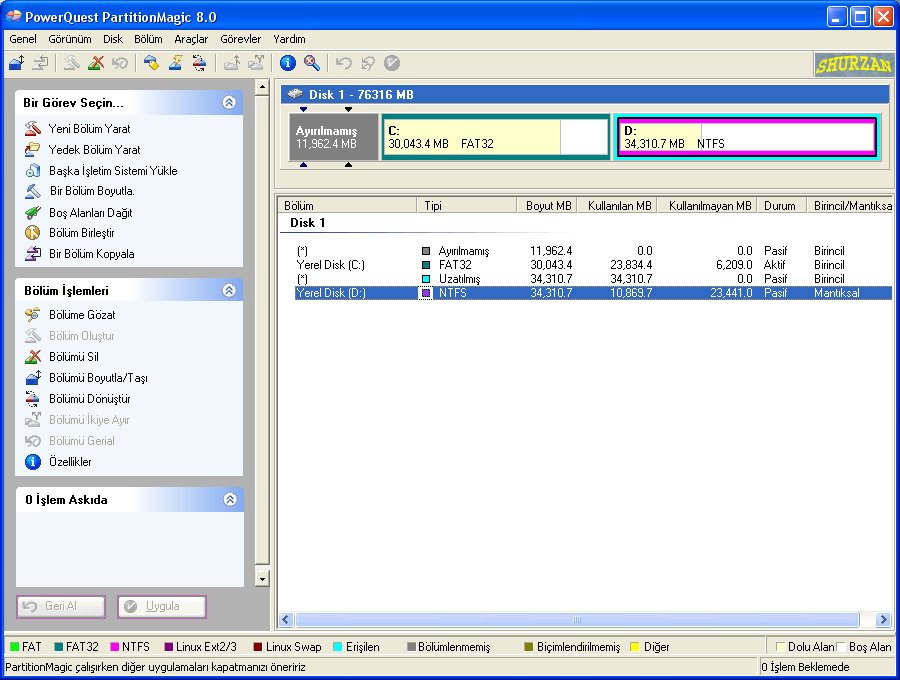Image resolution: width=900 pixels, height=680 pixels.
Task: Click the Yedek Bölüm Yarat task icon
Action: pos(33,150)
